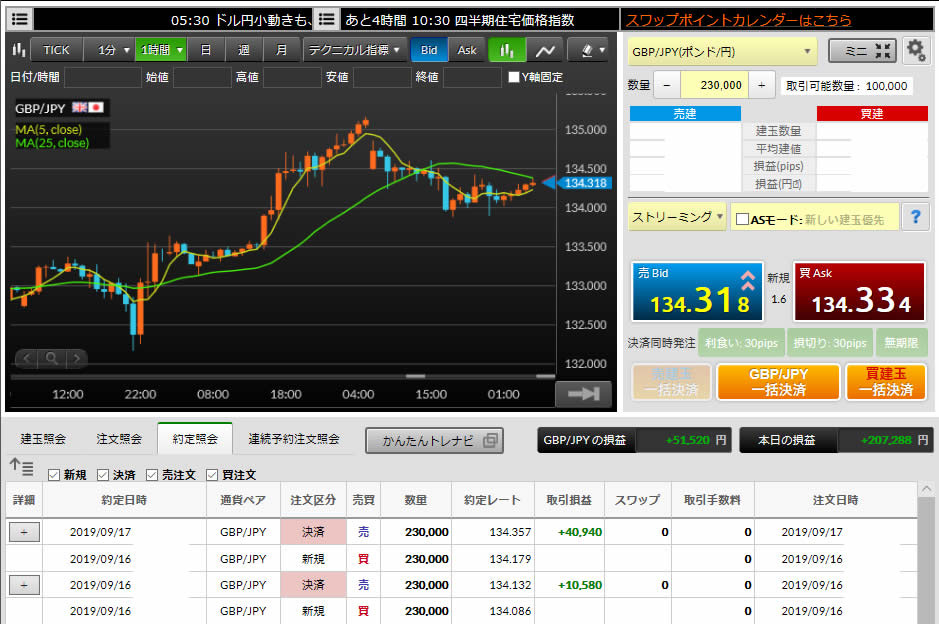Click scroll-up arrow of trade table scrollbar

926,489
